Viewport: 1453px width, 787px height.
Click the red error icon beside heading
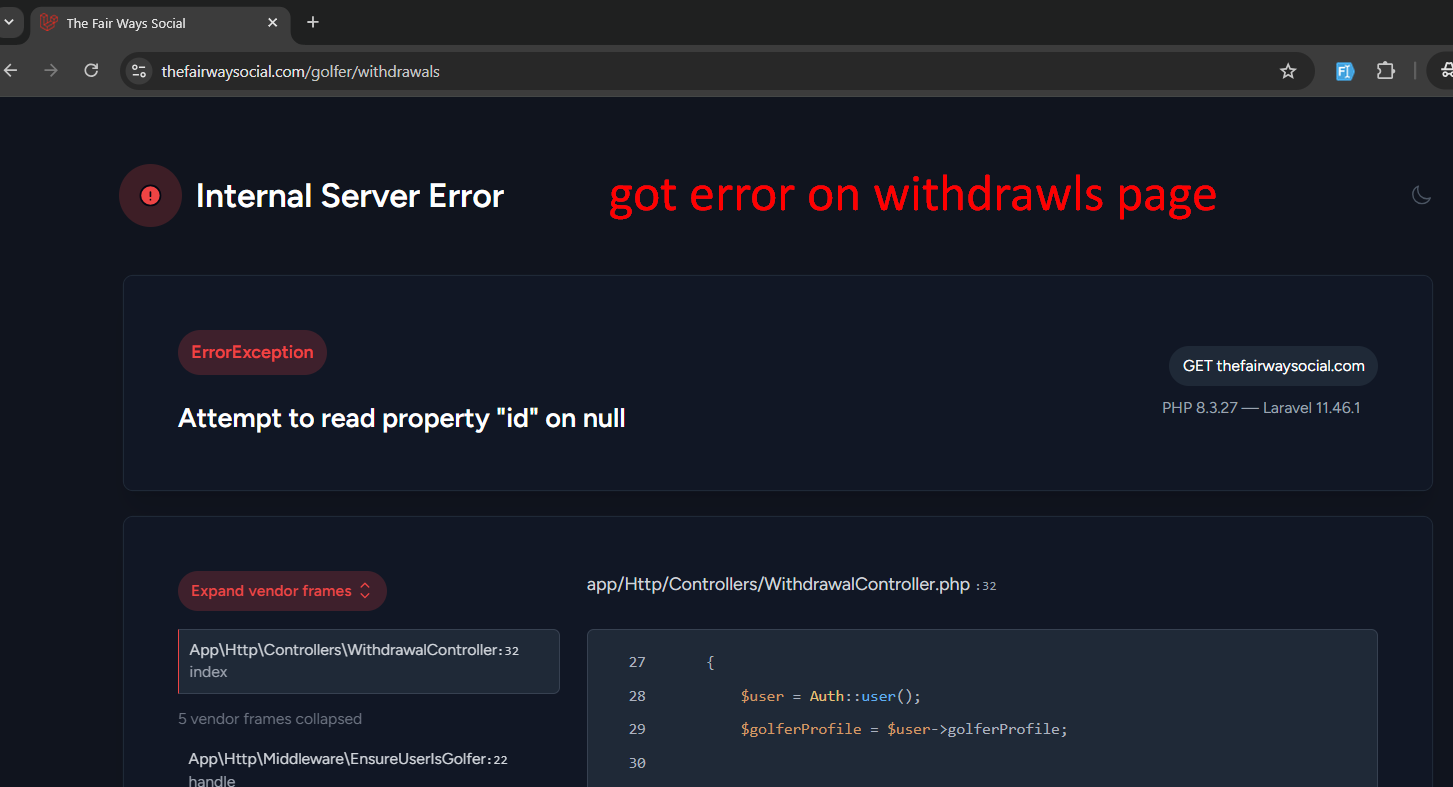[150, 195]
